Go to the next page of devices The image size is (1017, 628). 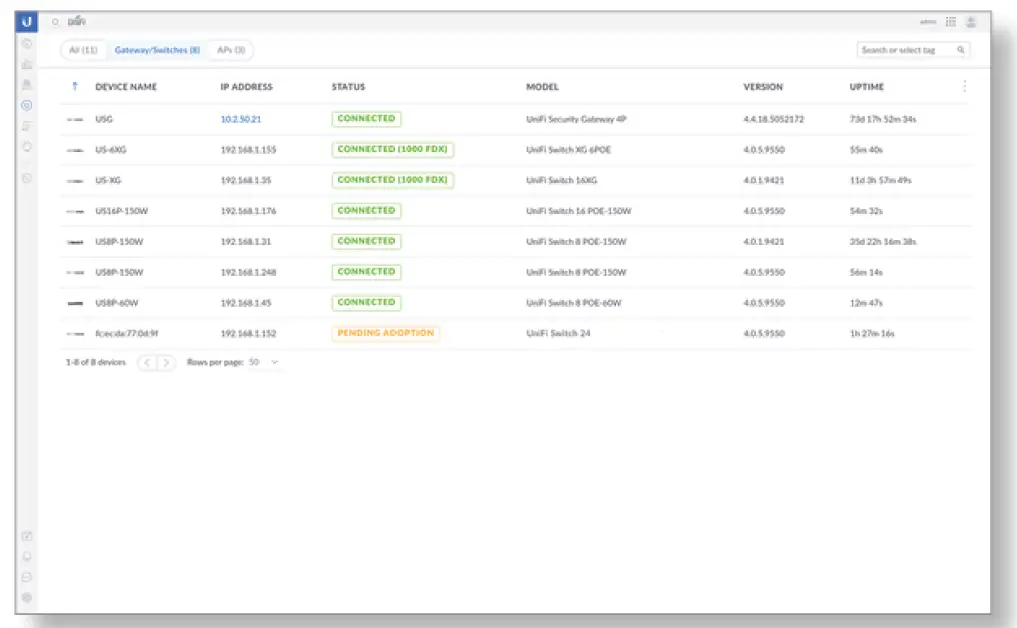[166, 363]
